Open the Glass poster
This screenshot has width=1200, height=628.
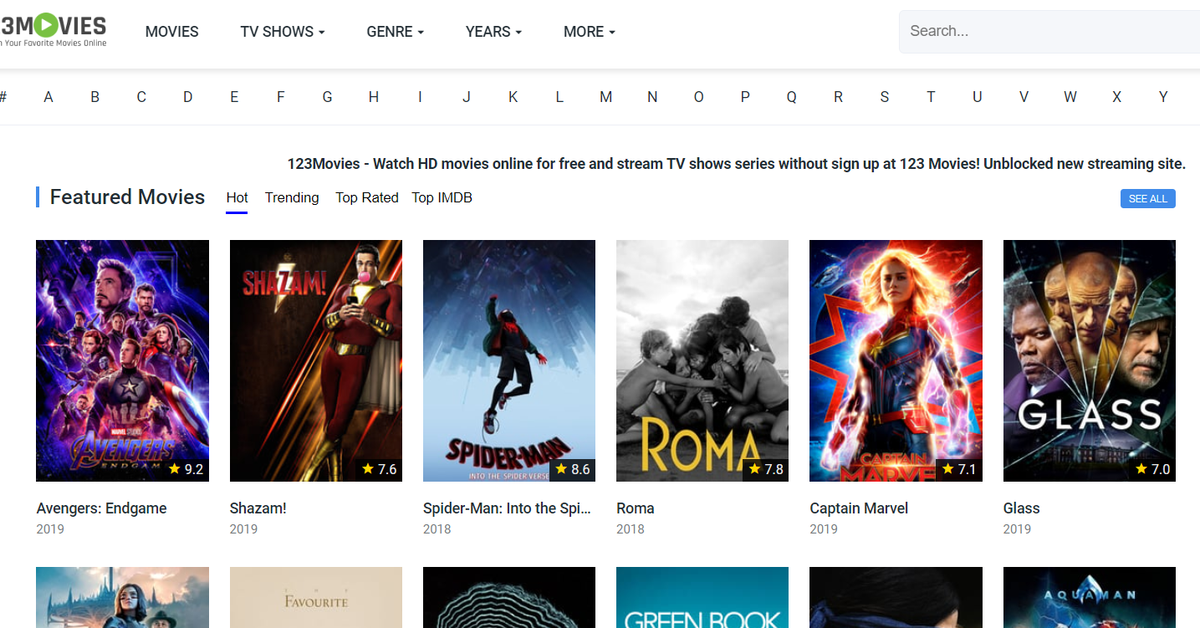point(1089,361)
